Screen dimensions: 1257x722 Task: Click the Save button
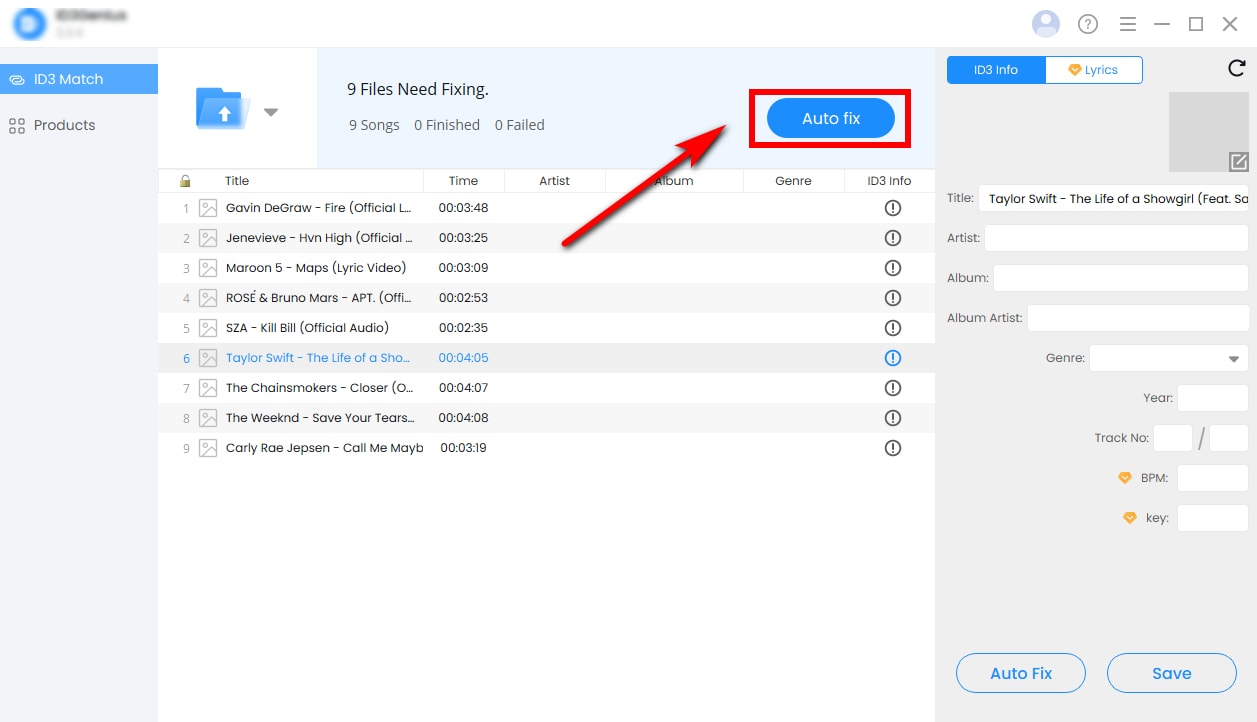pyautogui.click(x=1171, y=673)
